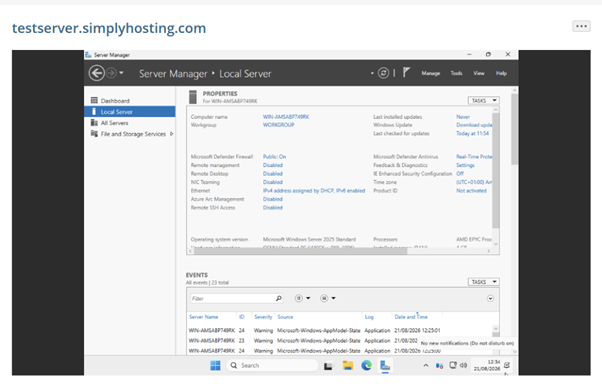Sort events by Date and Time column
This screenshot has height=384, width=602.
pyautogui.click(x=411, y=317)
